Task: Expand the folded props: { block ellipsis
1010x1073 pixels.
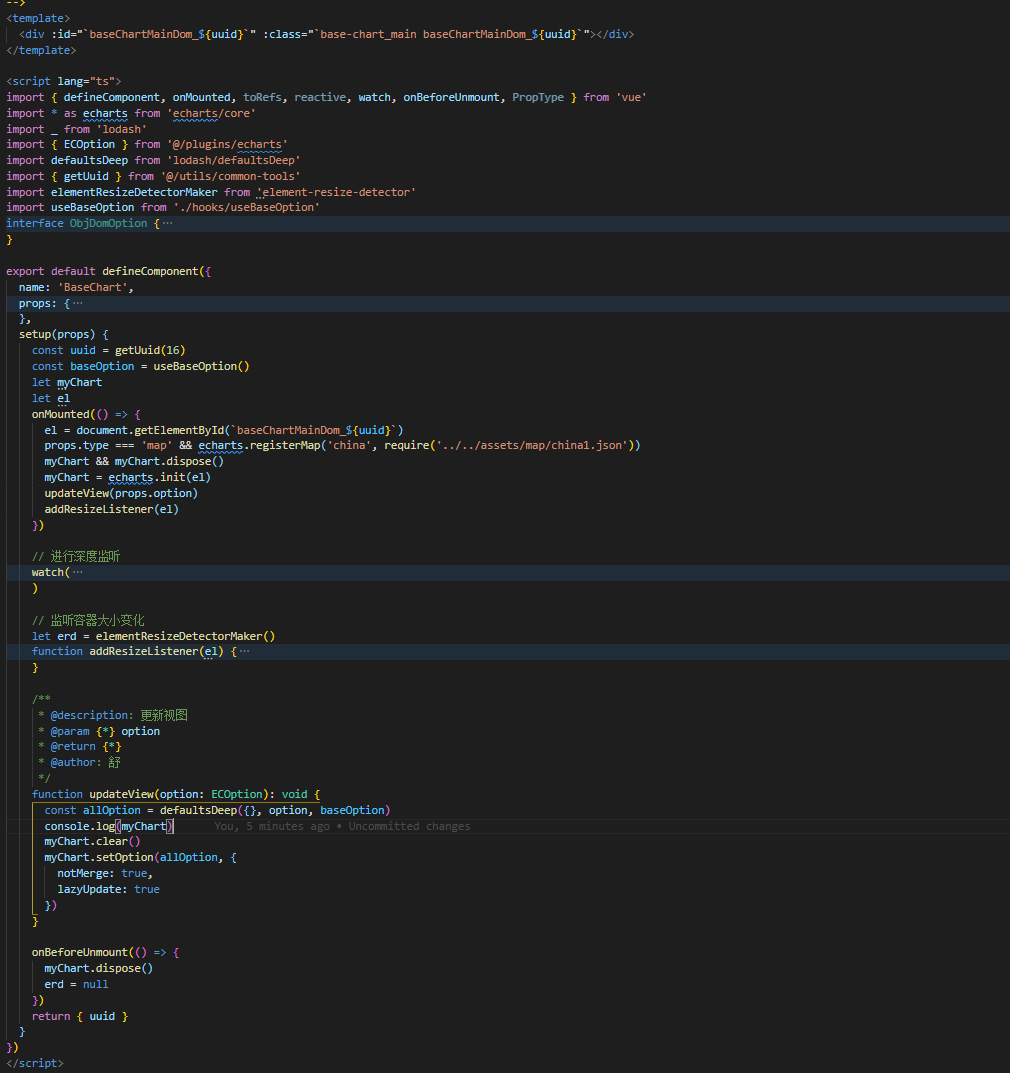Action: pos(77,303)
